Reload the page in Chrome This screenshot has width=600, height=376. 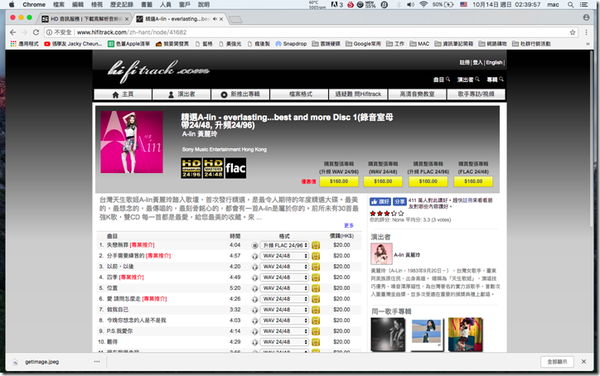(36, 33)
